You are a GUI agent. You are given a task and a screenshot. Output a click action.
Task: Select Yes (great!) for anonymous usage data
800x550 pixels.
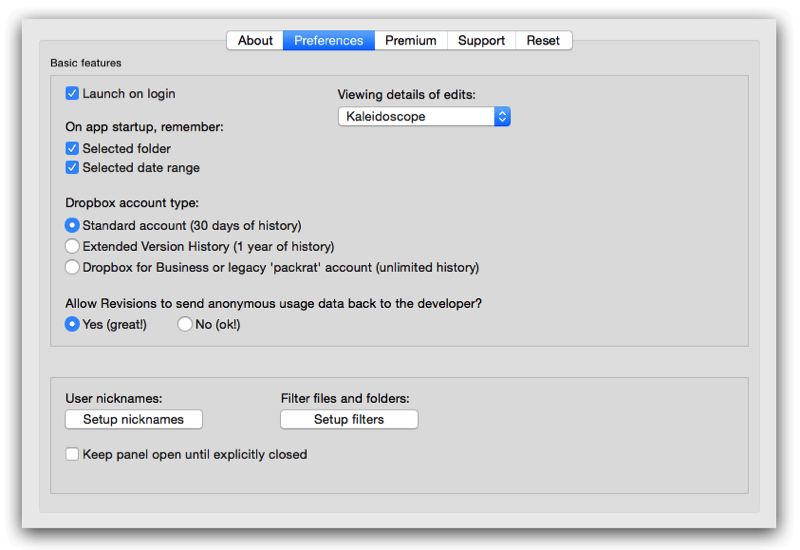[x=72, y=325]
